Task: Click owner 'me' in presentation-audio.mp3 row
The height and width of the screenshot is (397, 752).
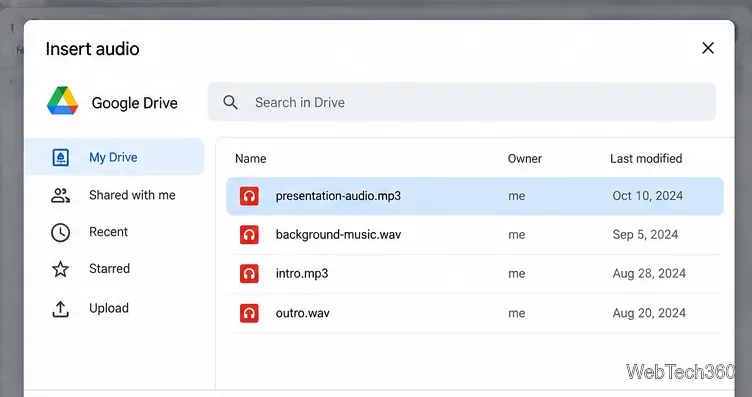Action: 517,196
